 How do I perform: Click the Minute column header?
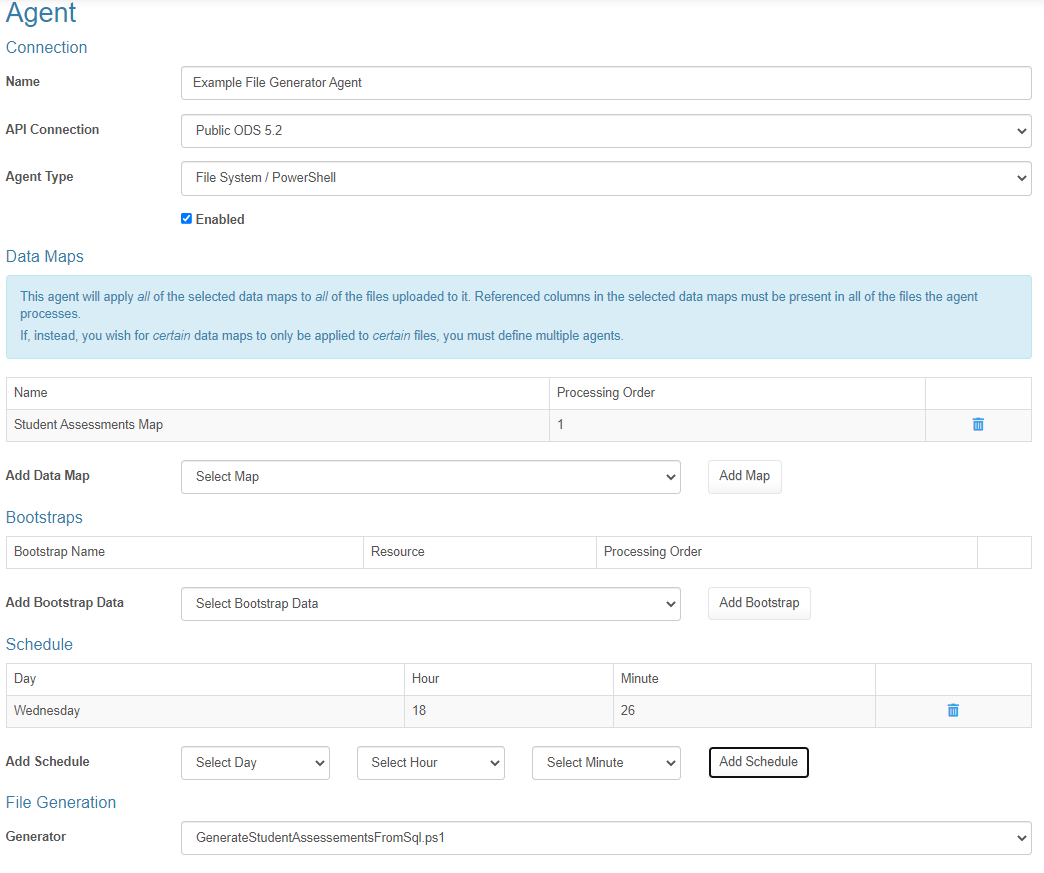639,679
